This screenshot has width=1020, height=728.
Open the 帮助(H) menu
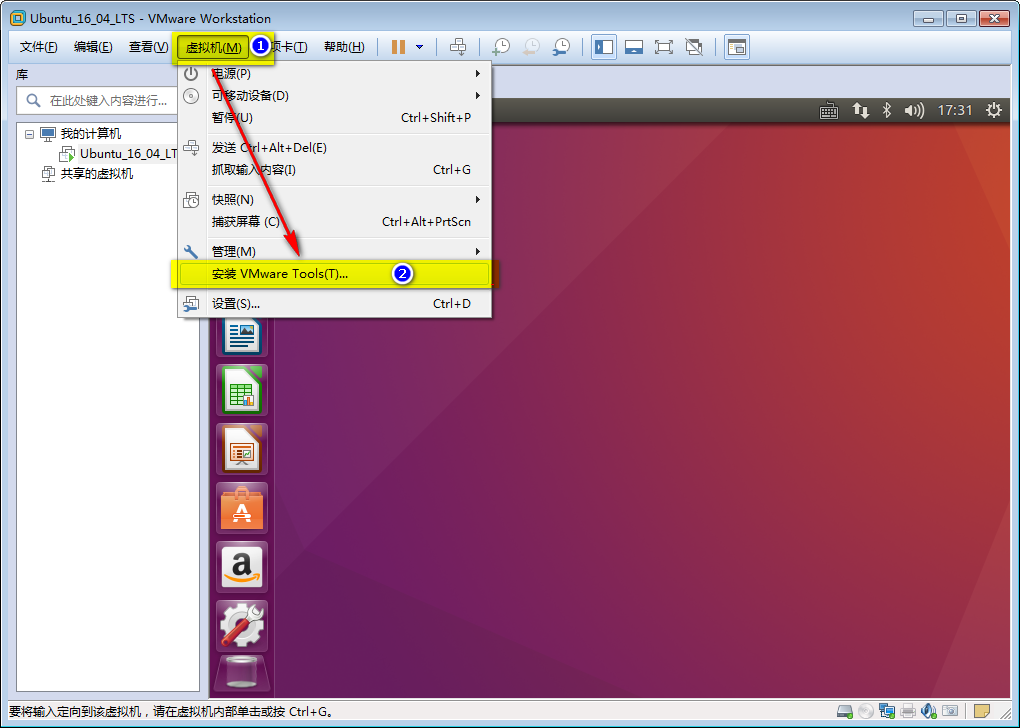pos(344,47)
